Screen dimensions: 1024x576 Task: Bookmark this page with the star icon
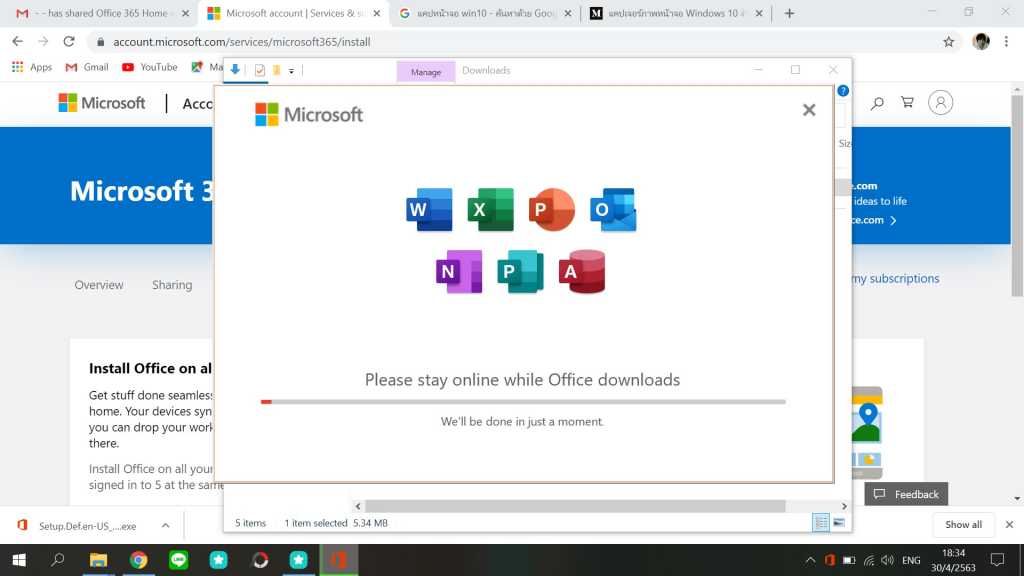coord(948,42)
